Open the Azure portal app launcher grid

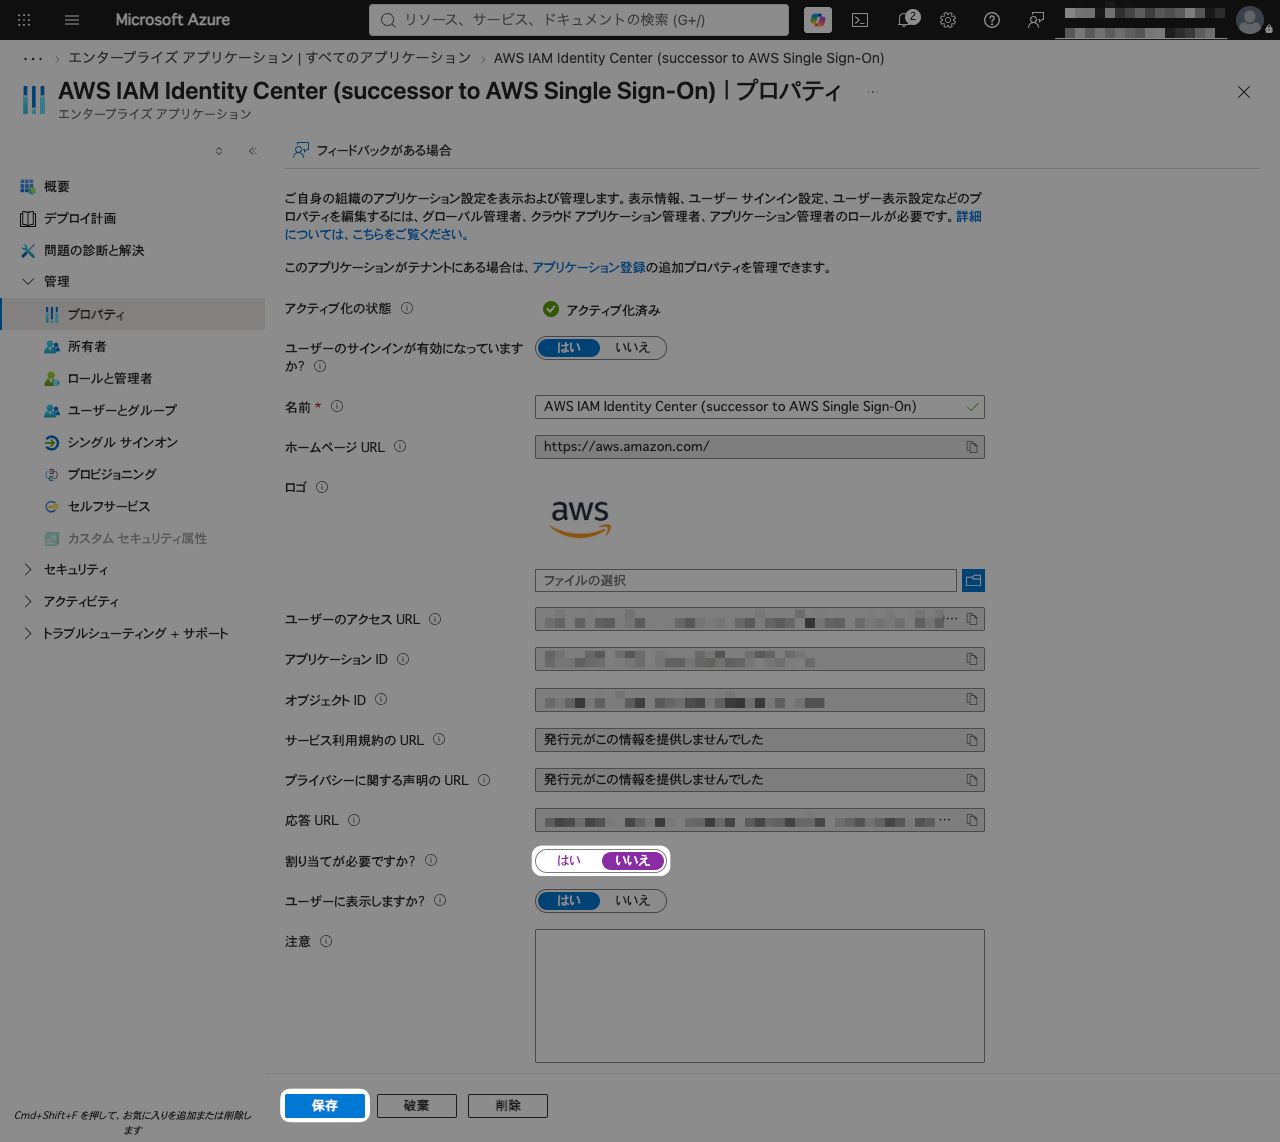(24, 20)
